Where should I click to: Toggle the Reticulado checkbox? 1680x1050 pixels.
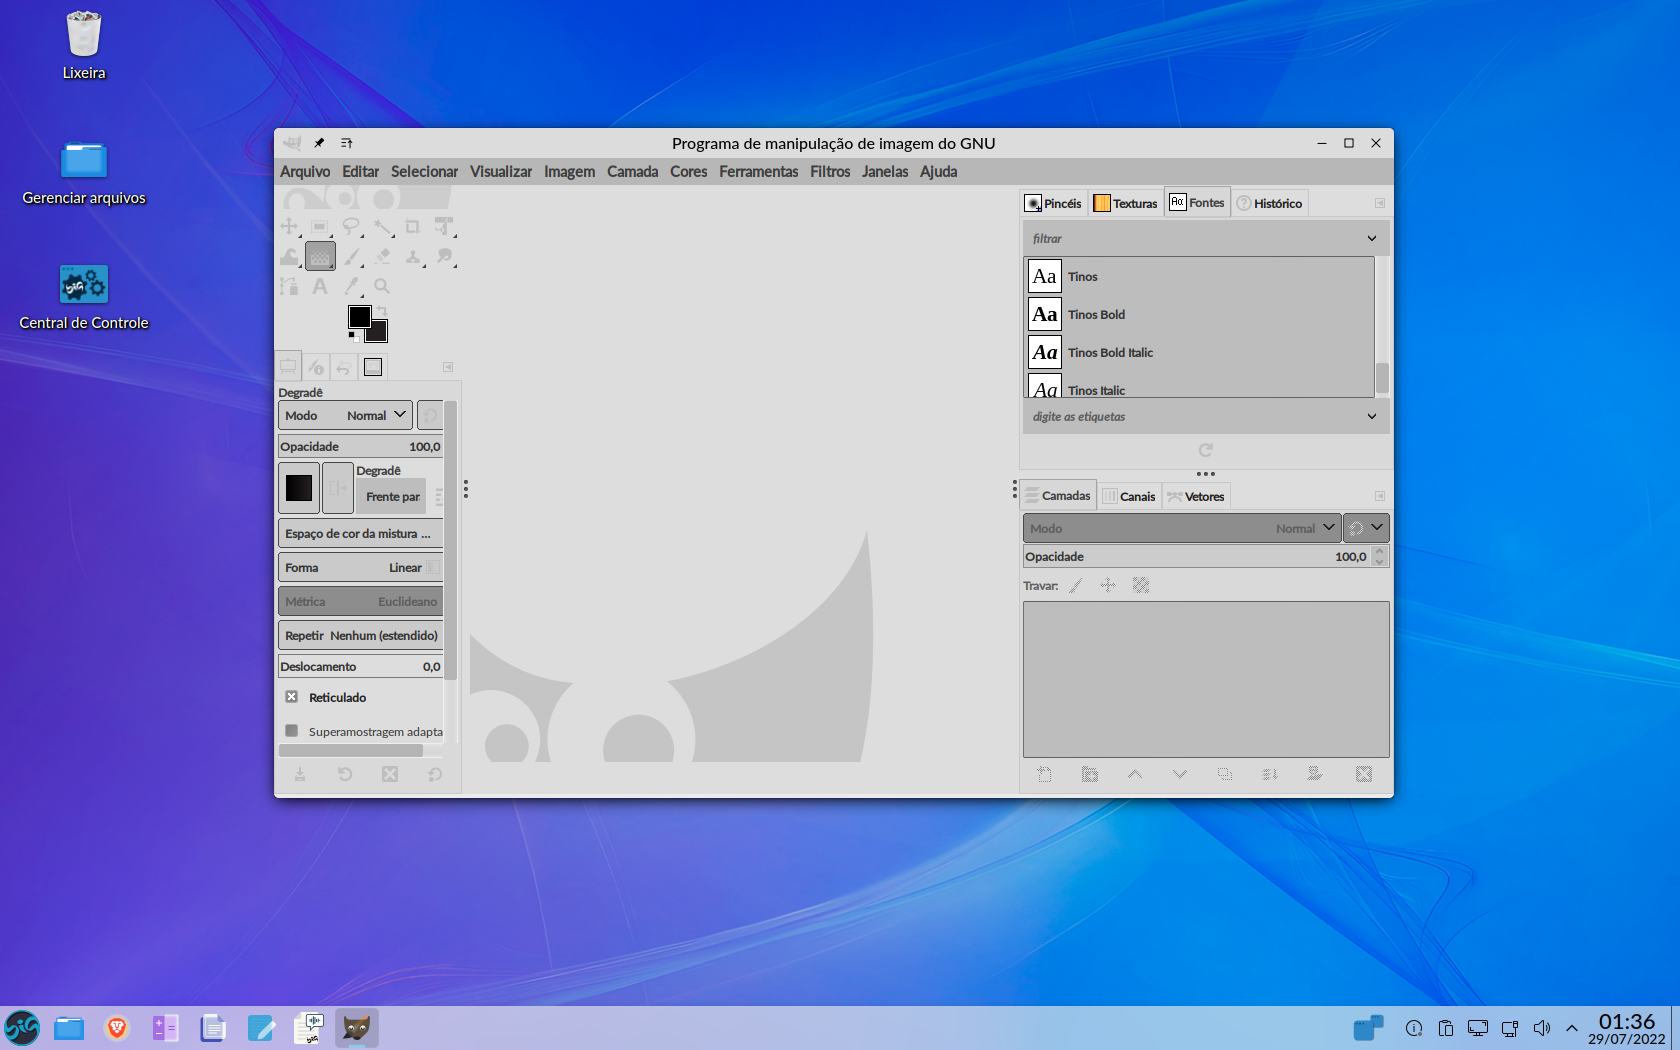[292, 697]
